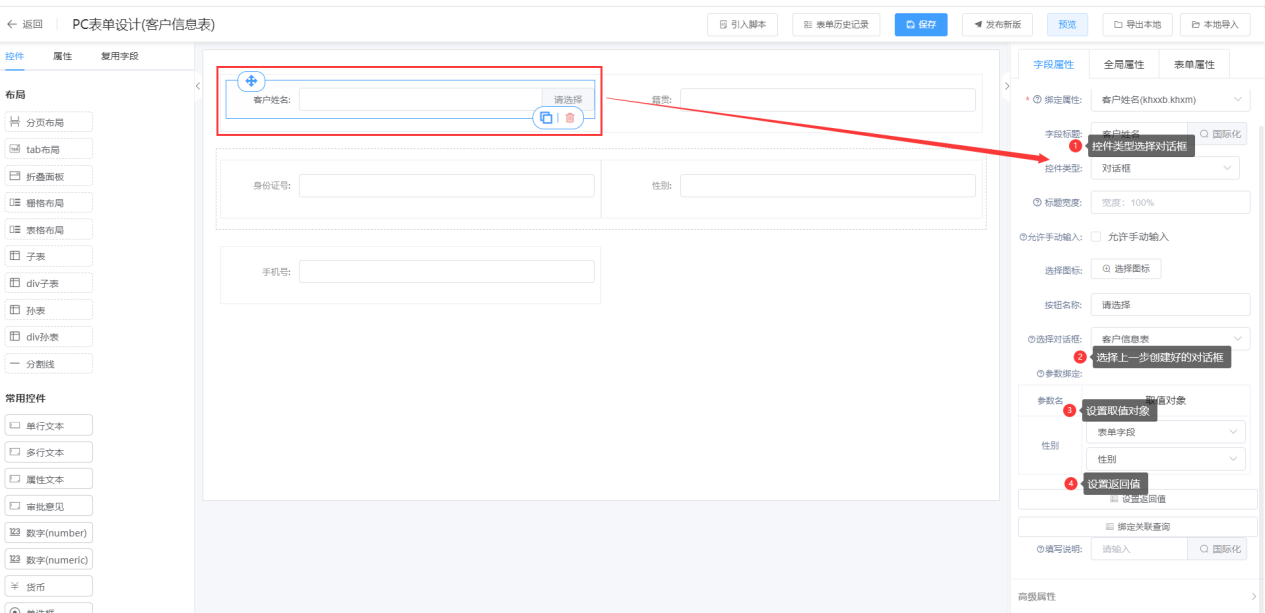Help icon next to 绑定属性
Viewport: 1265px width, 613px height.
[x=1038, y=99]
